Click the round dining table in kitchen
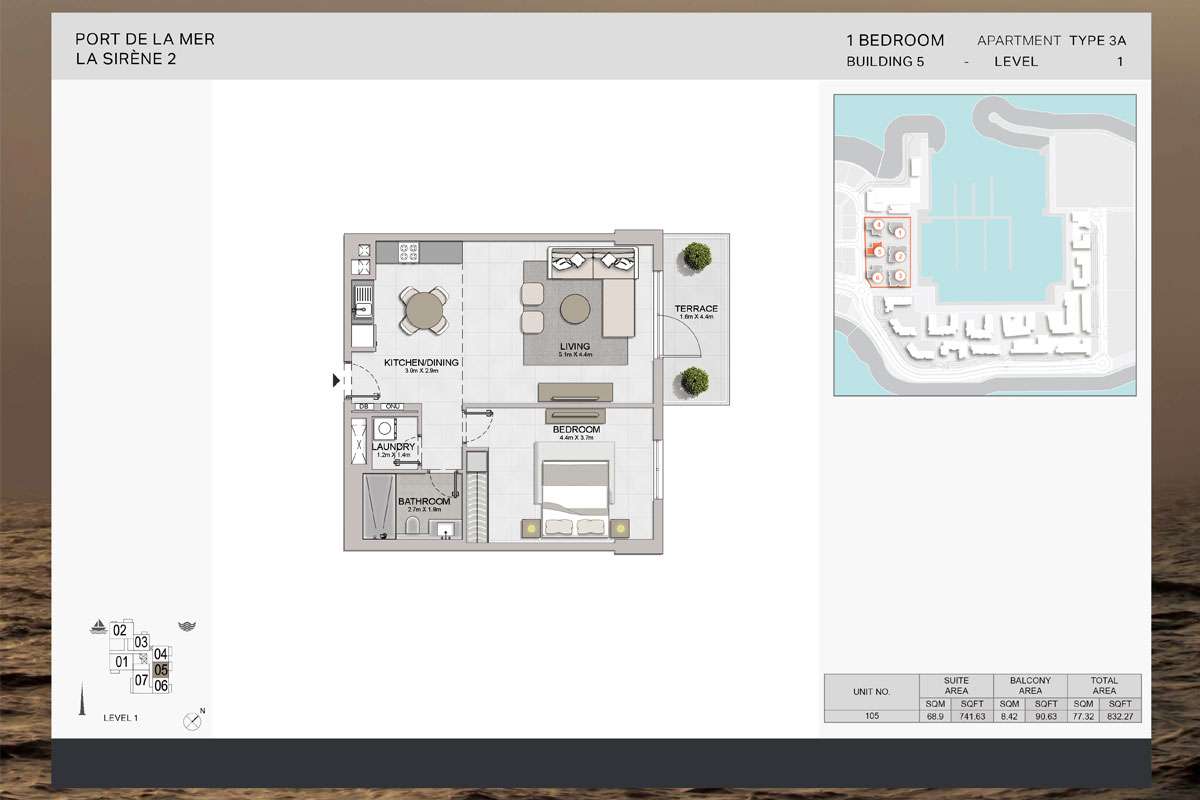 click(425, 310)
